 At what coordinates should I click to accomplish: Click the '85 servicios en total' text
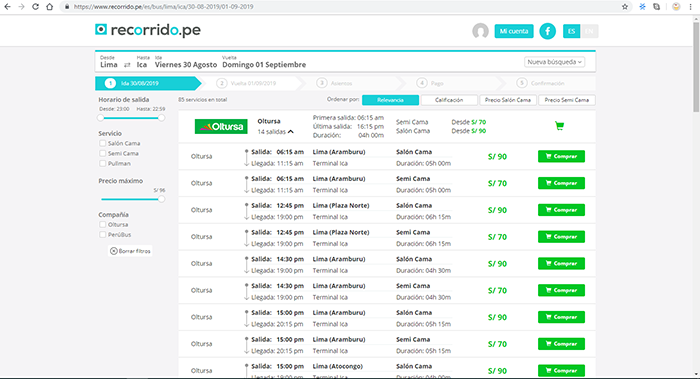click(x=203, y=100)
